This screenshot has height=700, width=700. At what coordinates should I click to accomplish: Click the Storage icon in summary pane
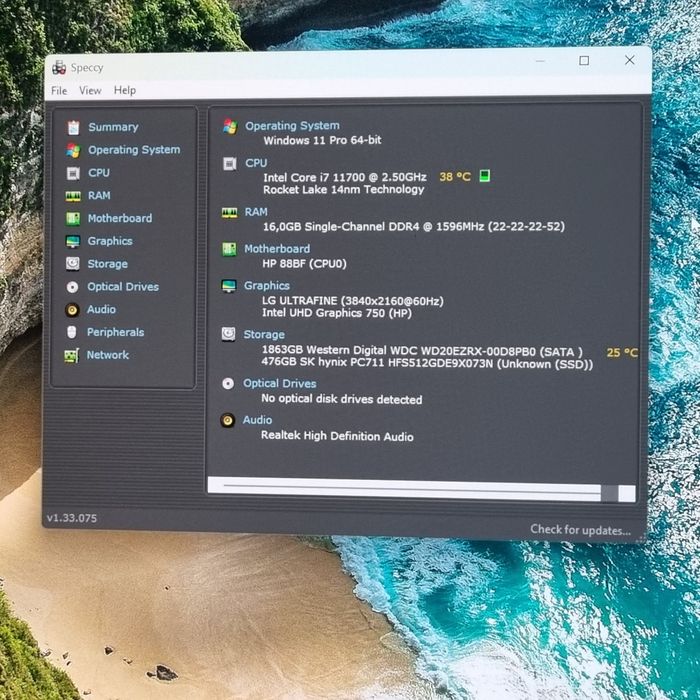[x=228, y=334]
